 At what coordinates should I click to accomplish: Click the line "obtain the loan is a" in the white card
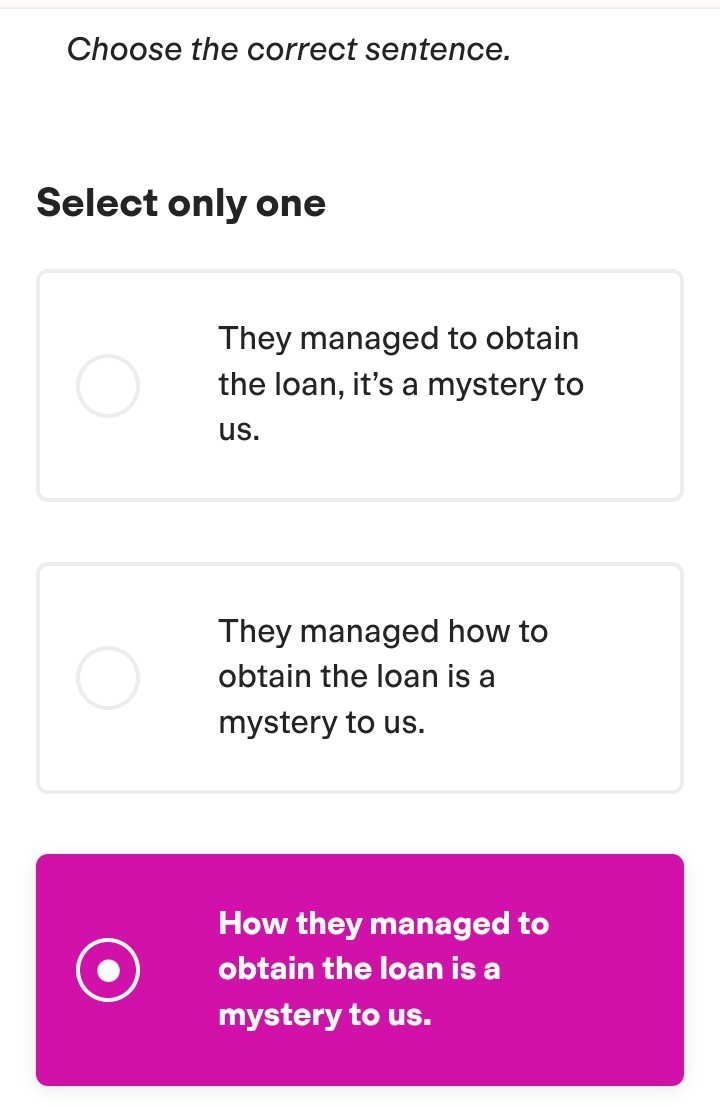pyautogui.click(x=356, y=677)
